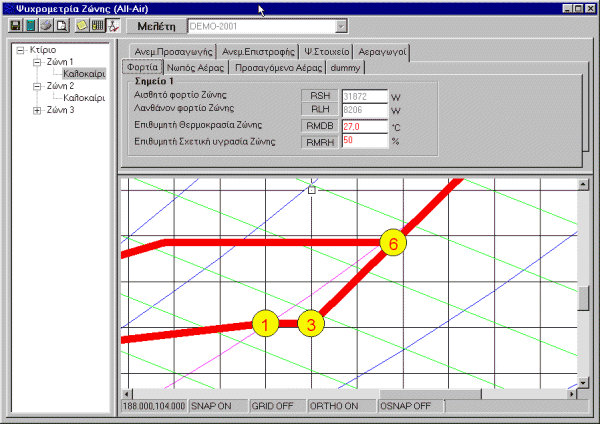The height and width of the screenshot is (424, 600).
Task: Open the Αεραγωγοί tab
Action: 380,52
